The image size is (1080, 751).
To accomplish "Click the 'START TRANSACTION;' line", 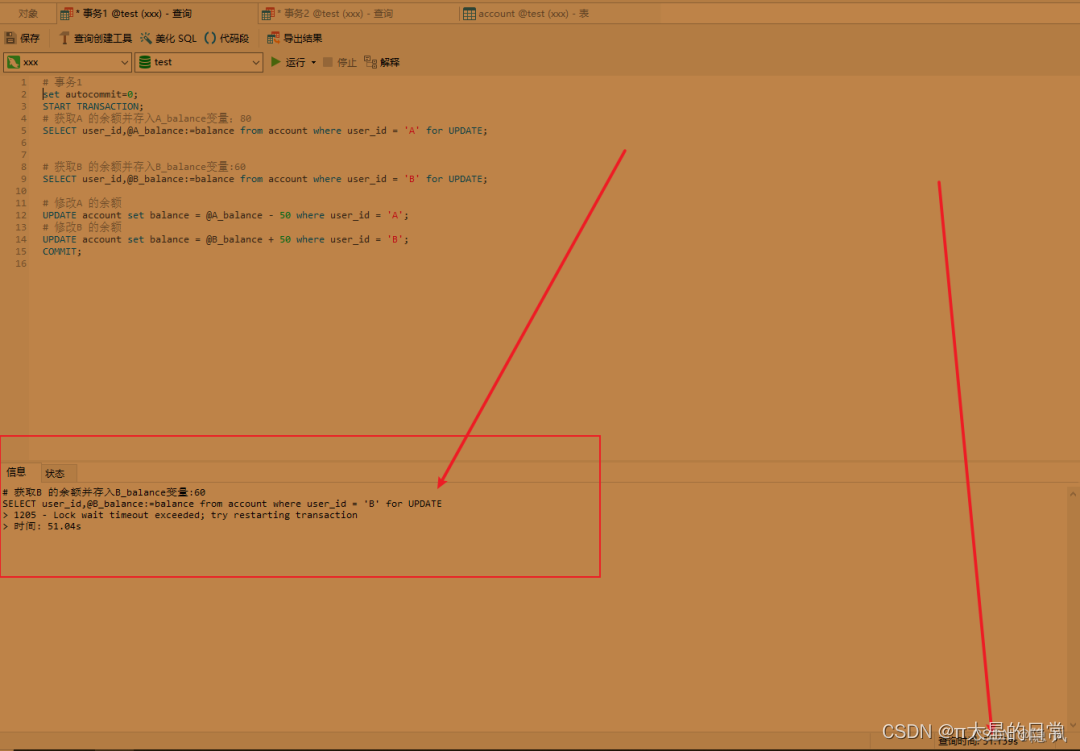I will [93, 106].
